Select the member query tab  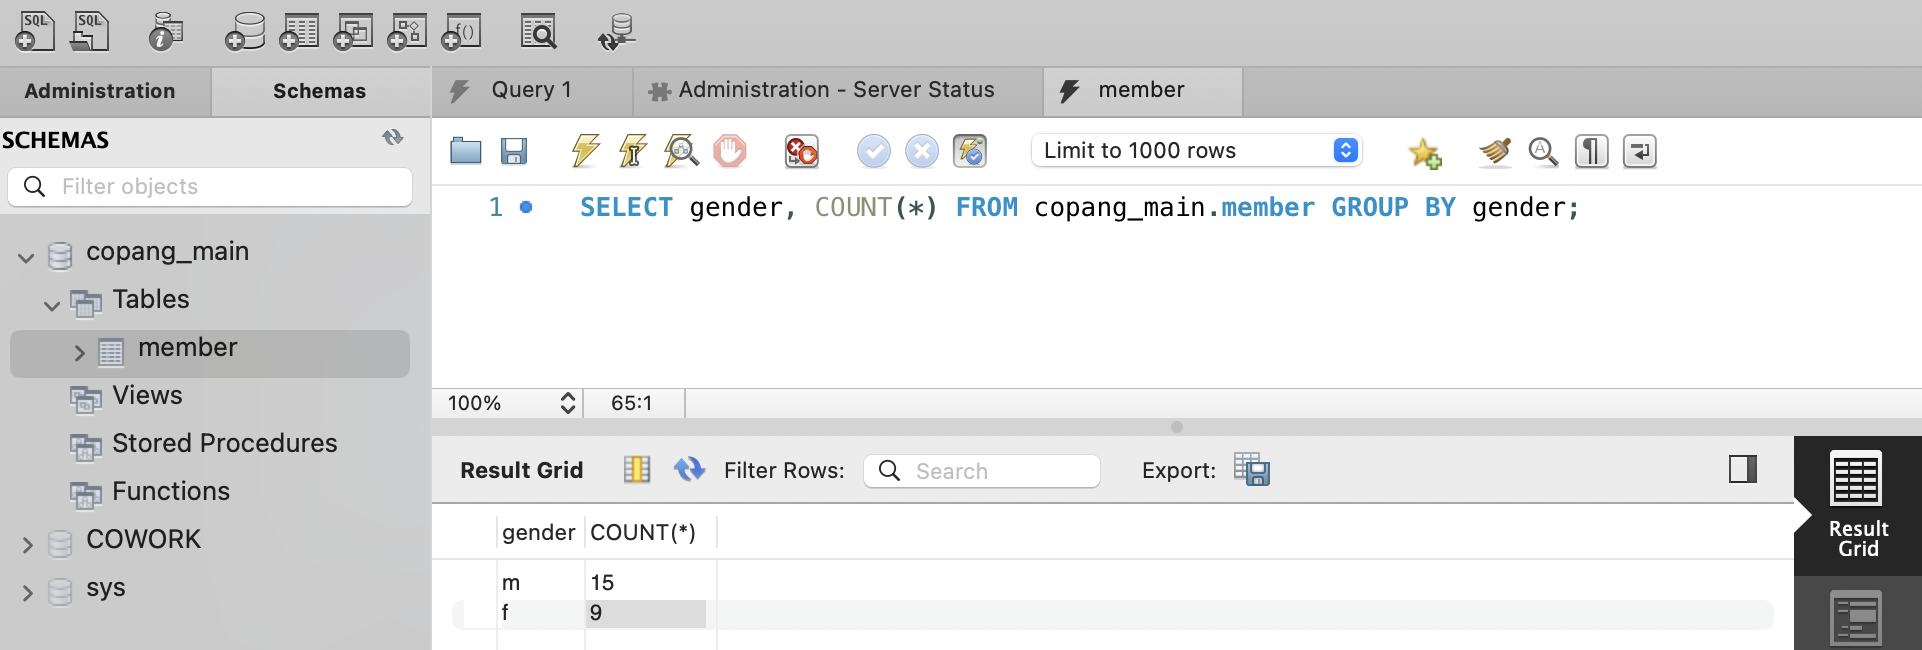(1142, 90)
